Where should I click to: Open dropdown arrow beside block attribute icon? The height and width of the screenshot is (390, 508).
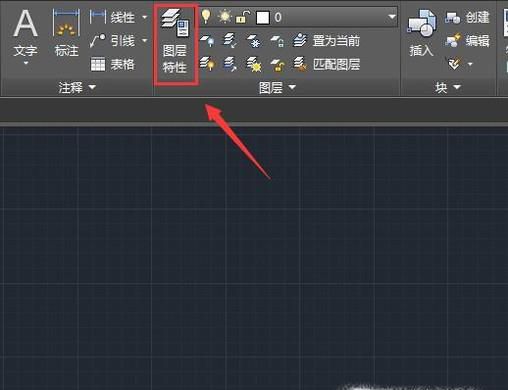[470, 64]
